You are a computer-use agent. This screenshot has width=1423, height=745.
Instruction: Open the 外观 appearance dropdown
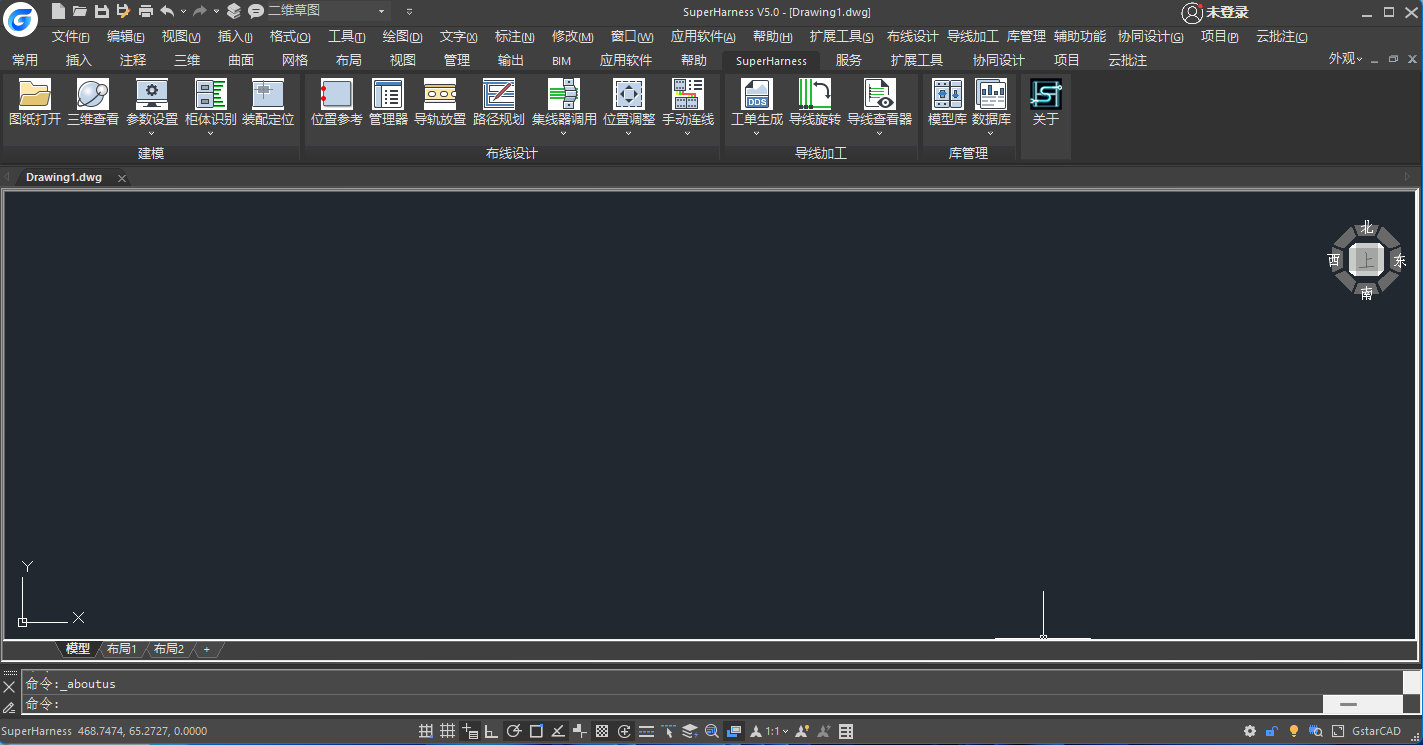(x=1346, y=59)
